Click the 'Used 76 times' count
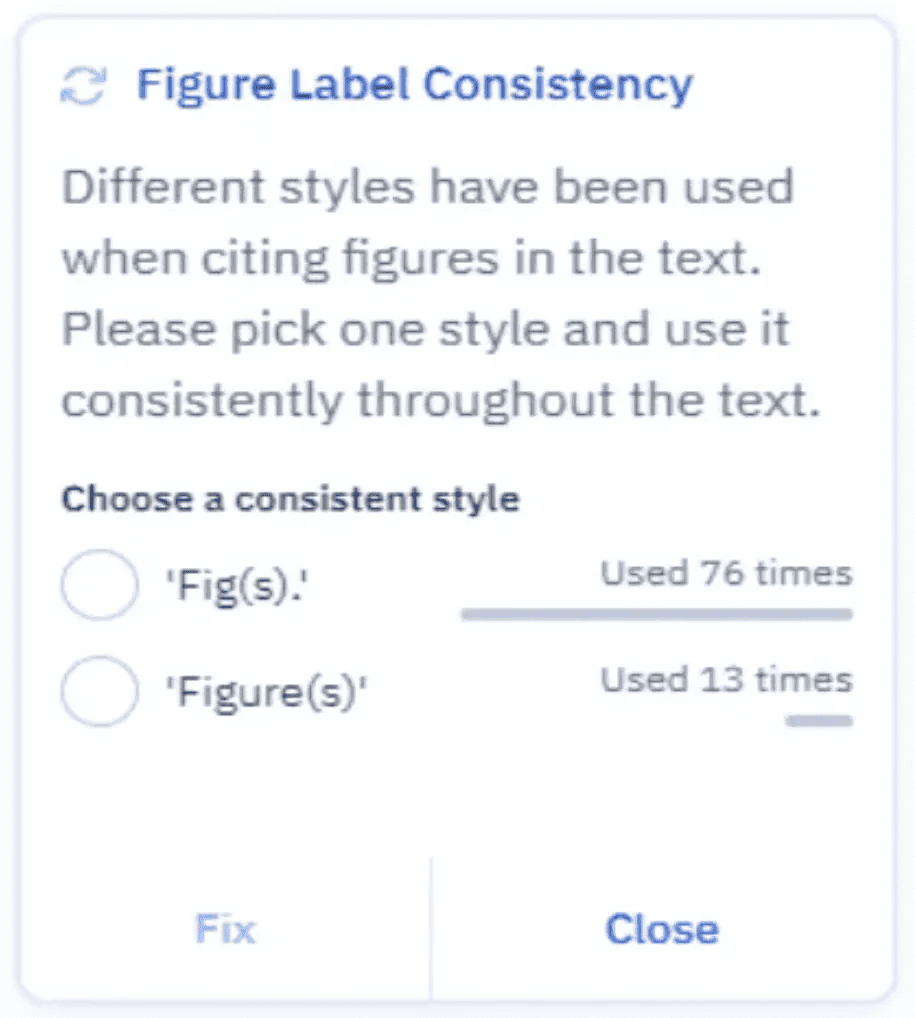 [x=726, y=574]
